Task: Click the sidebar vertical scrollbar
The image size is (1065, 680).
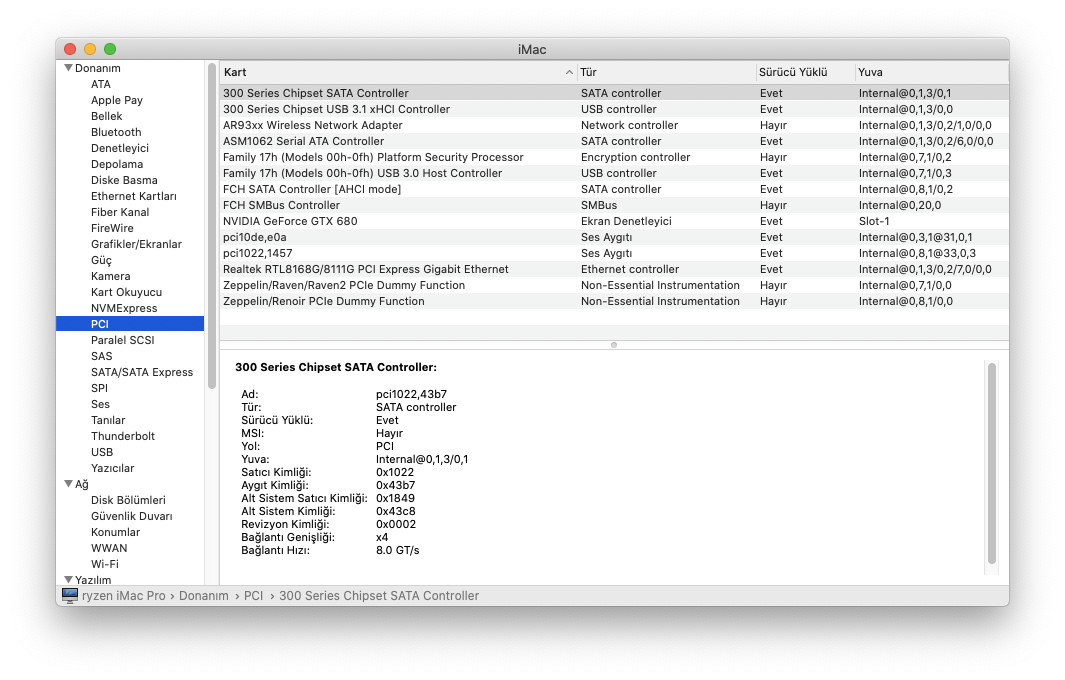Action: [x=212, y=225]
